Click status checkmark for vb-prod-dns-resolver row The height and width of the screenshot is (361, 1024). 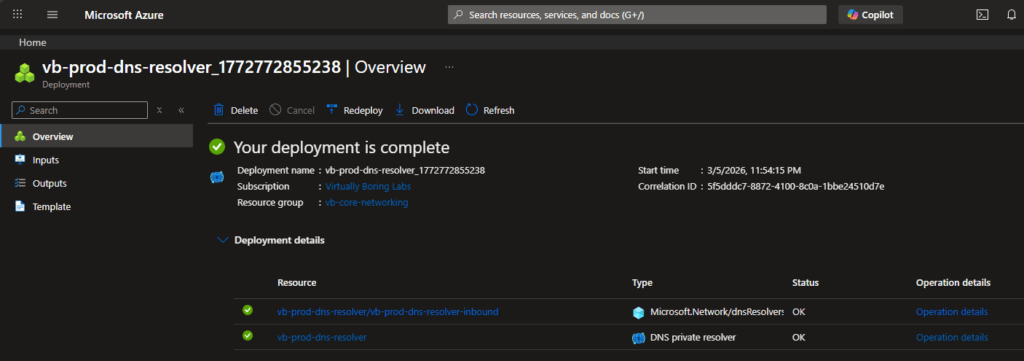point(248,336)
